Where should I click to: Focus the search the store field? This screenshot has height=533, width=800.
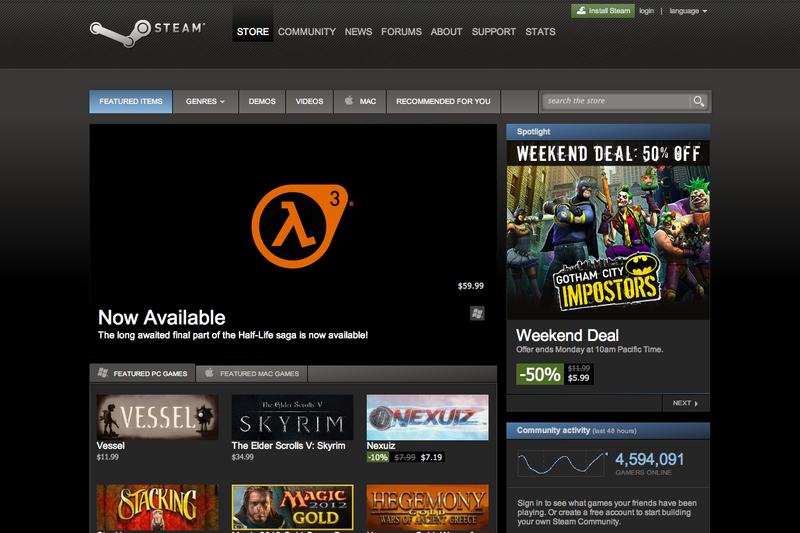click(x=616, y=101)
